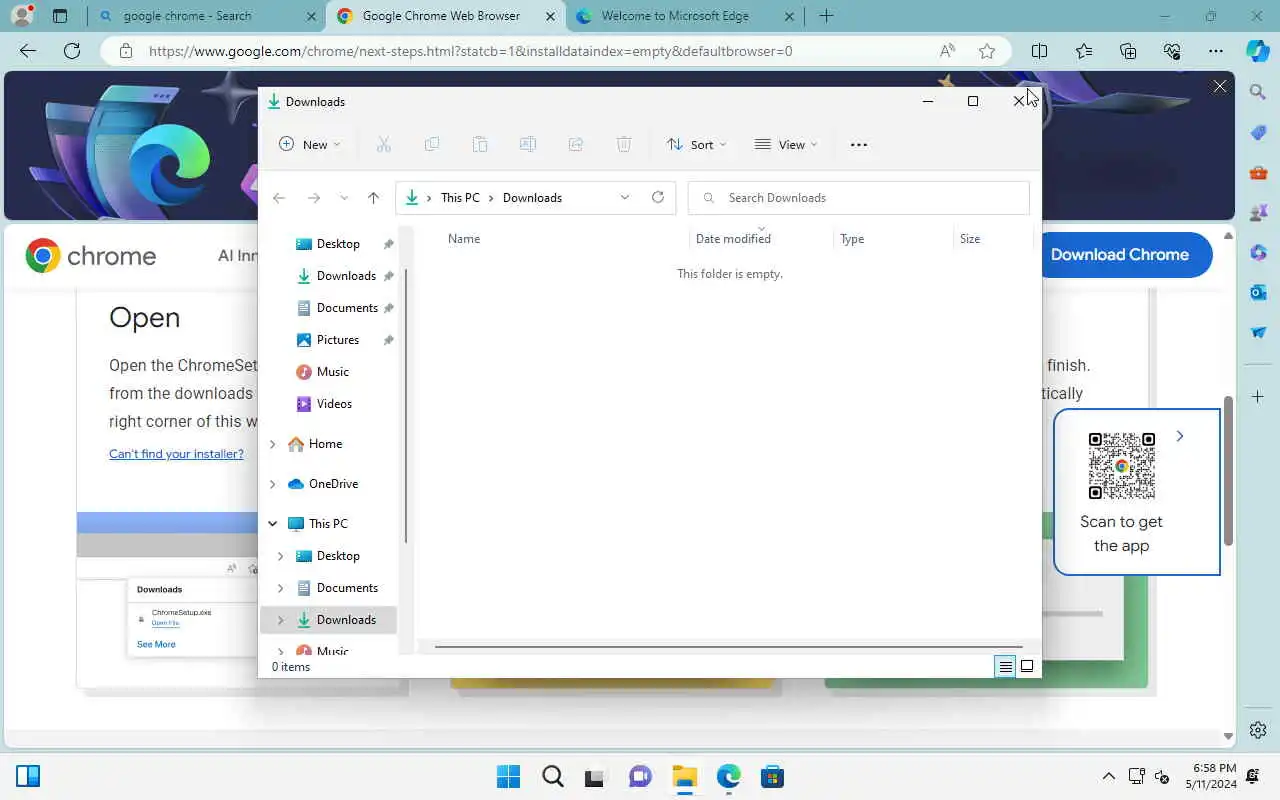Go back in the Edge browser
Image resolution: width=1280 pixels, height=800 pixels.
(x=28, y=51)
